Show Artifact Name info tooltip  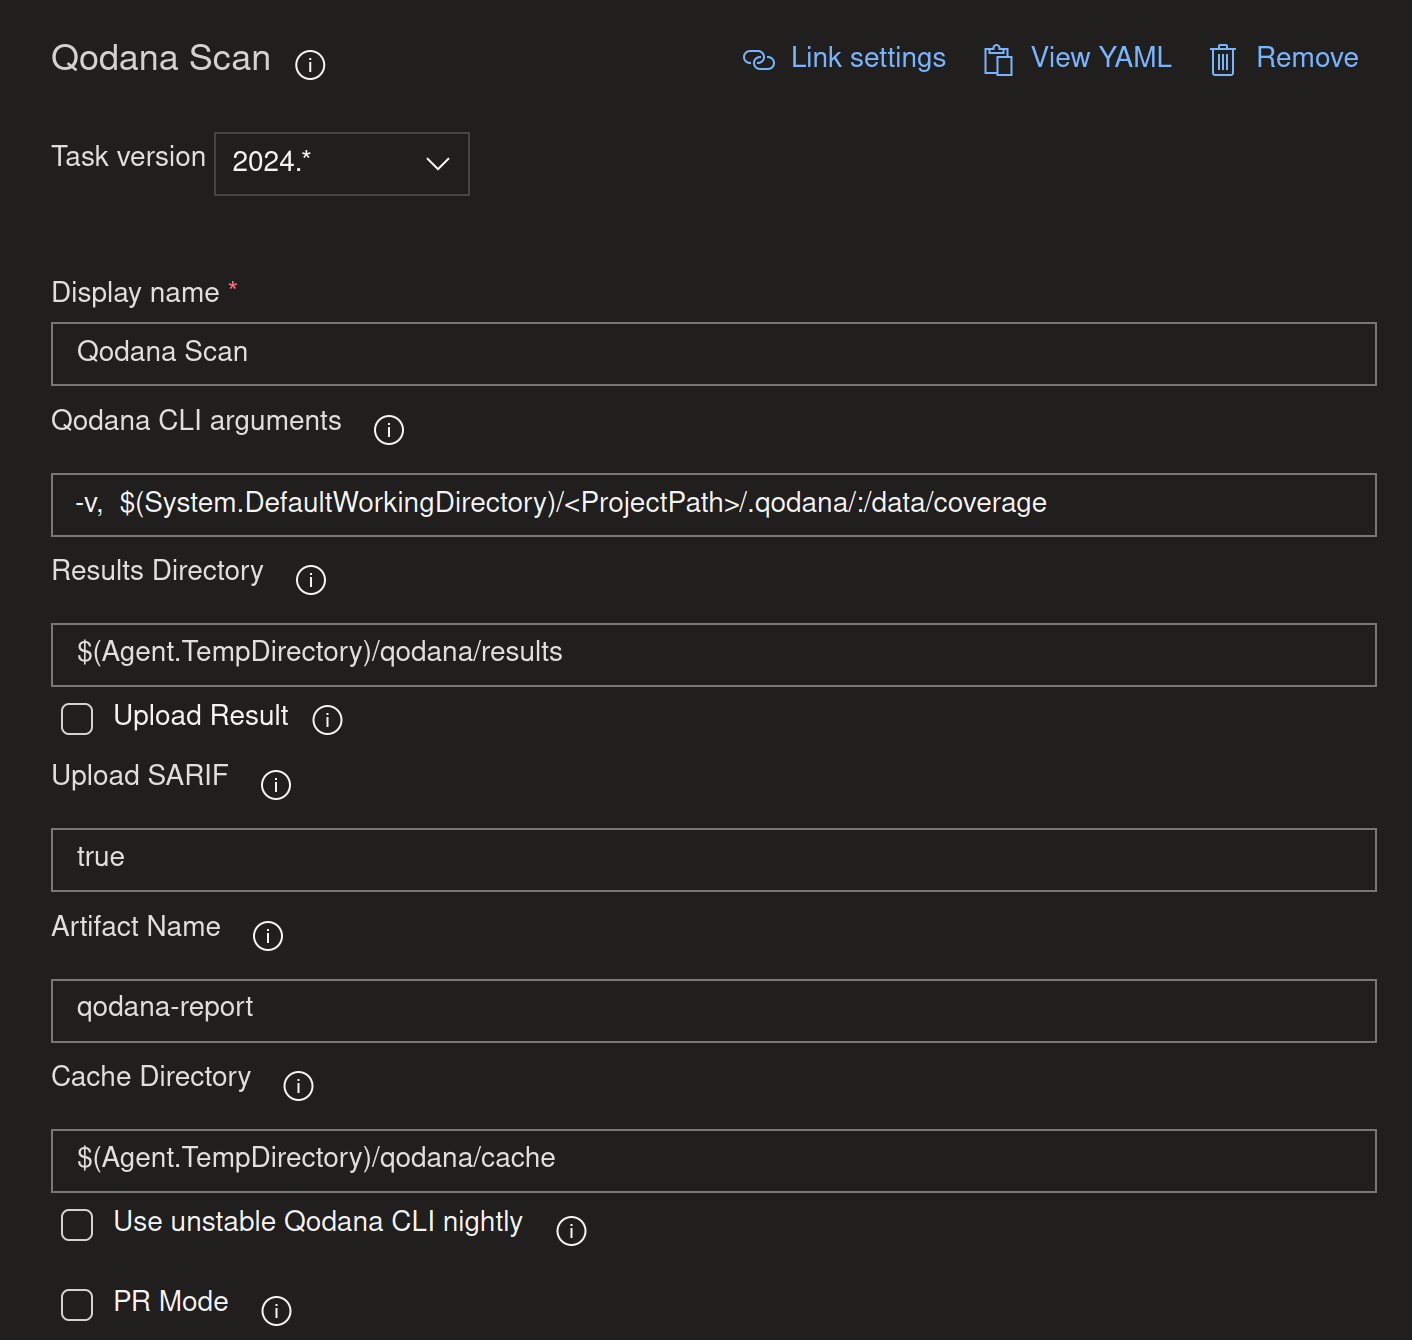(267, 936)
